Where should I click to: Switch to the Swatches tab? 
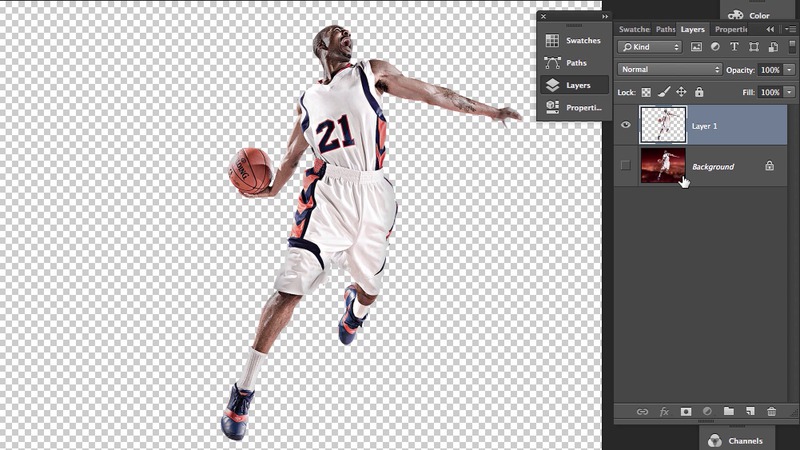click(634, 29)
